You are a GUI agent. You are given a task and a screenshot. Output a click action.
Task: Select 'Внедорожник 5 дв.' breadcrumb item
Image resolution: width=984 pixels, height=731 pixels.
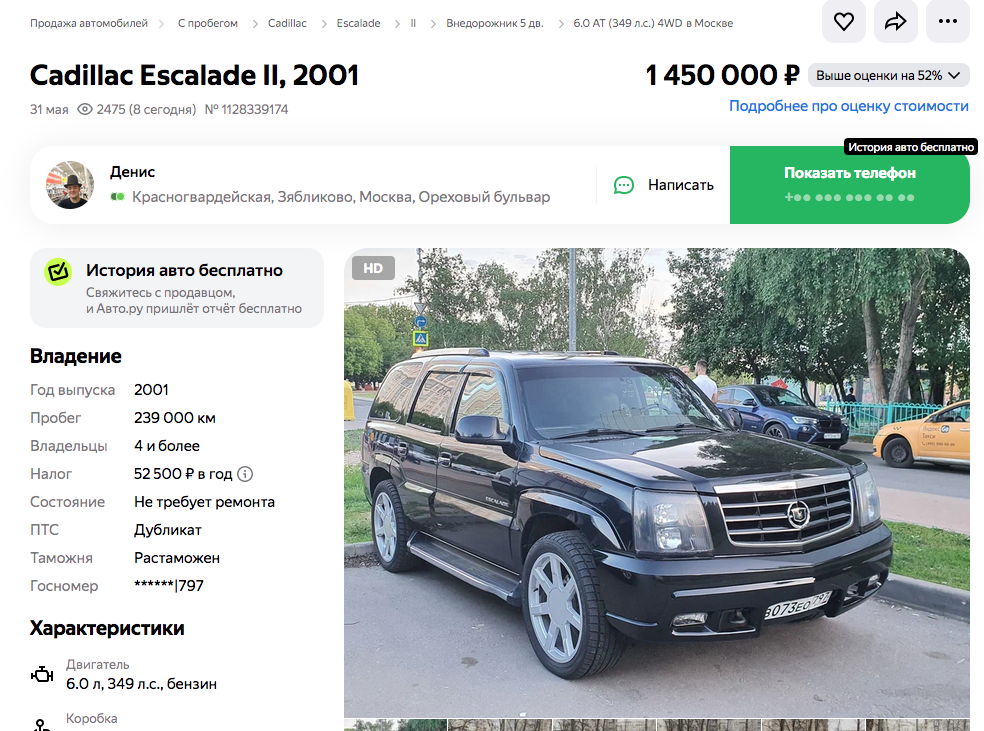click(495, 23)
